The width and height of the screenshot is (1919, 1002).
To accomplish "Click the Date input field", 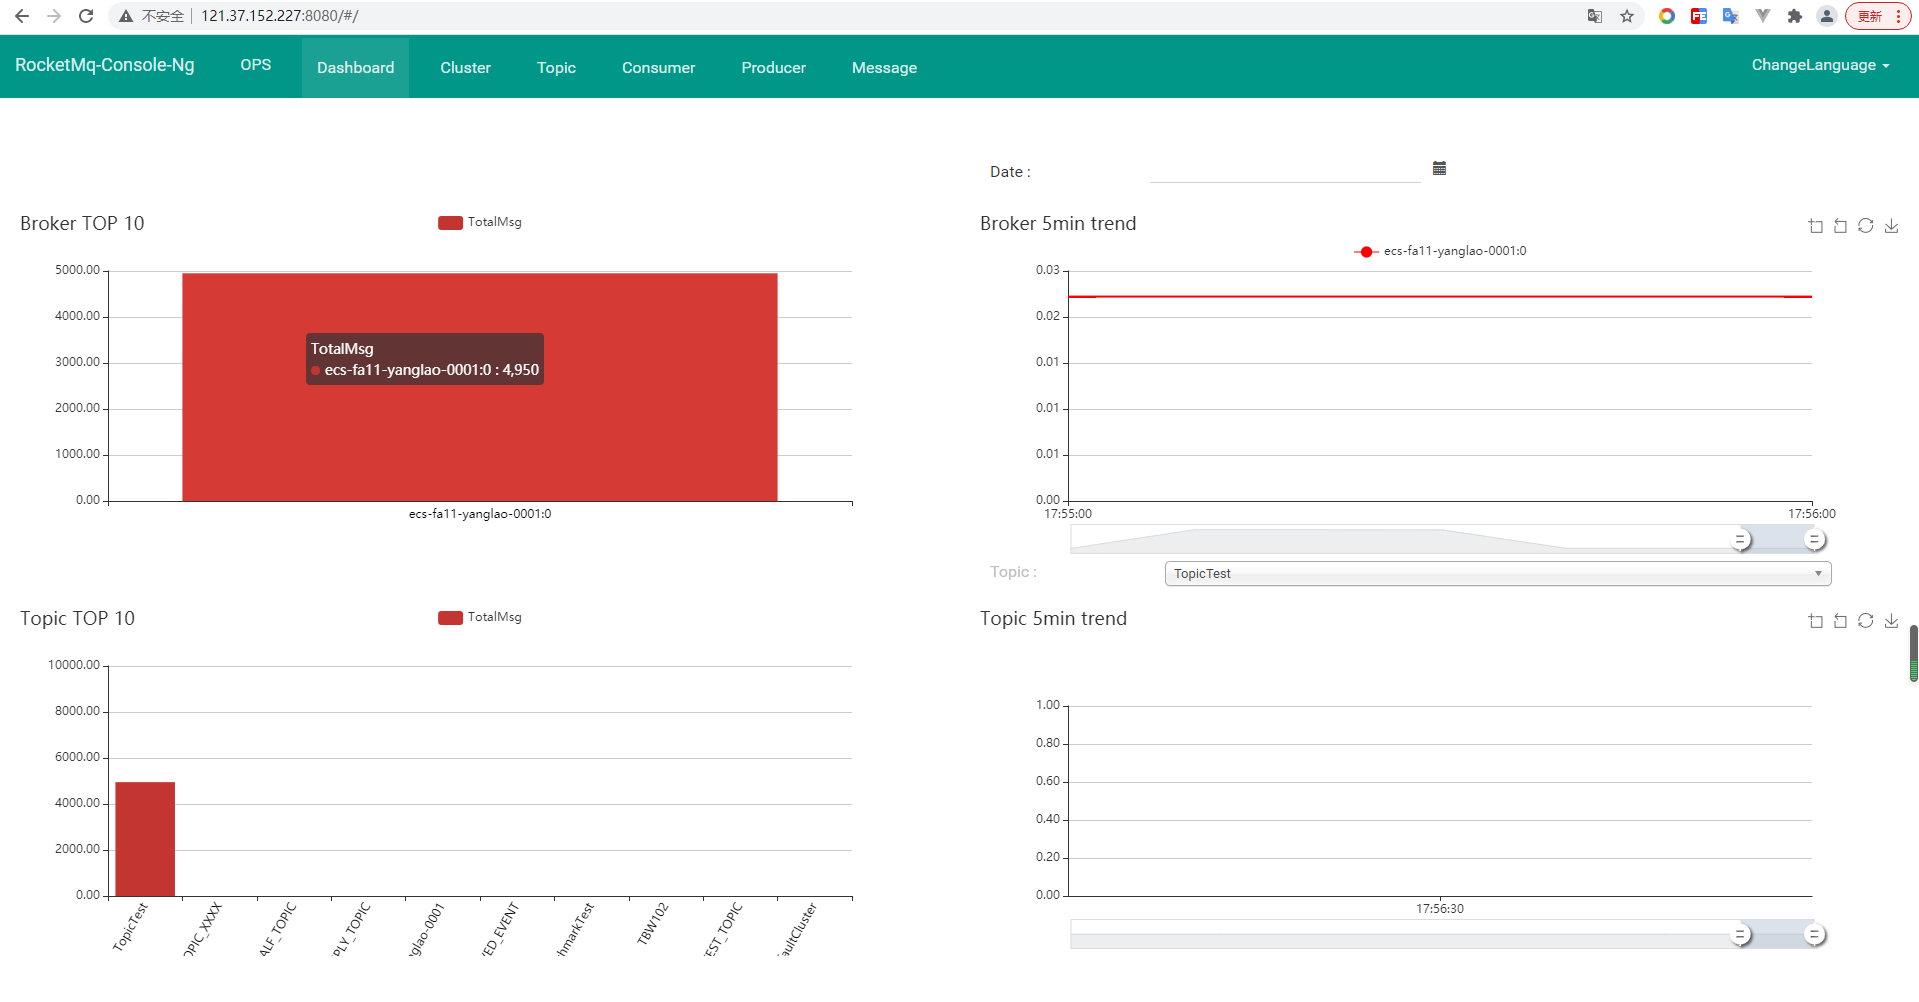I will [x=1285, y=170].
